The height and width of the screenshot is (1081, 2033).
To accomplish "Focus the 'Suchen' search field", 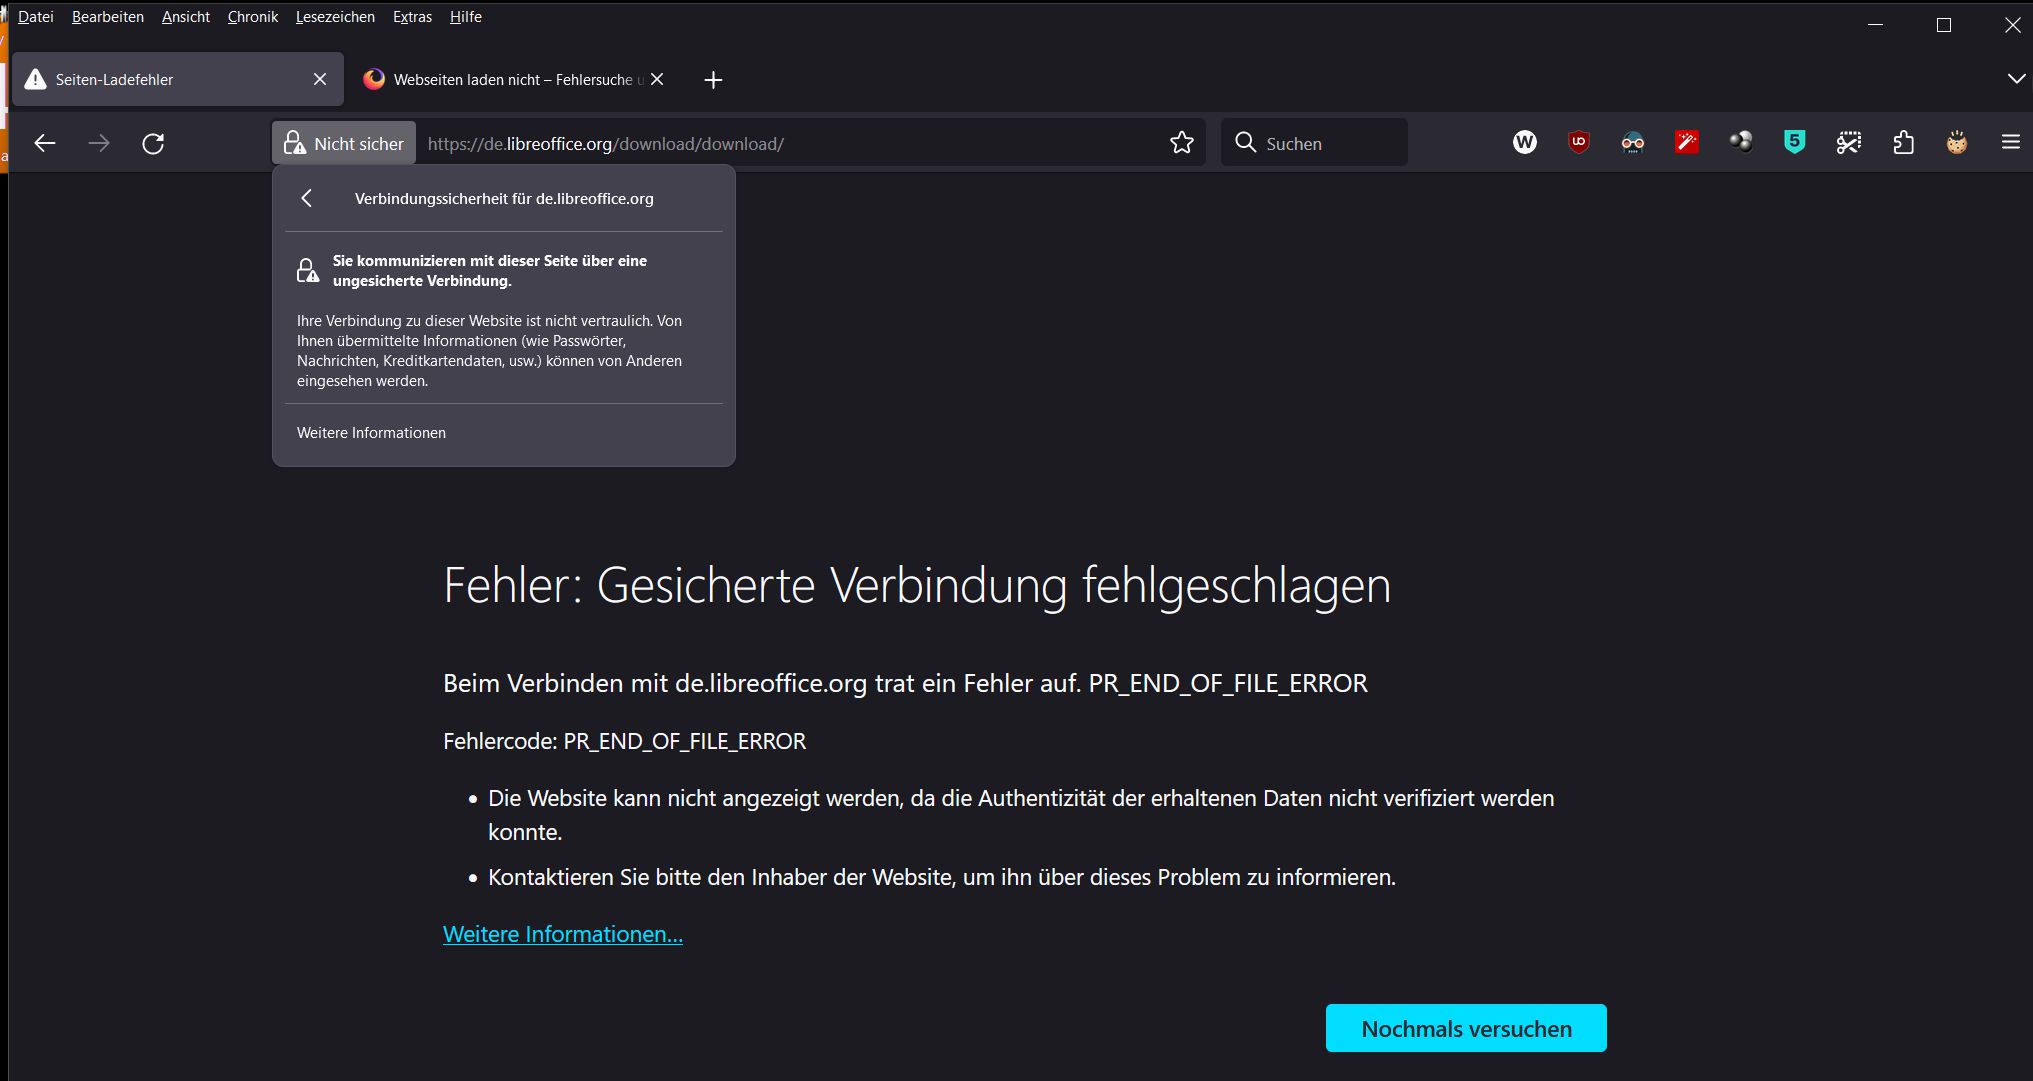I will click(x=1314, y=143).
